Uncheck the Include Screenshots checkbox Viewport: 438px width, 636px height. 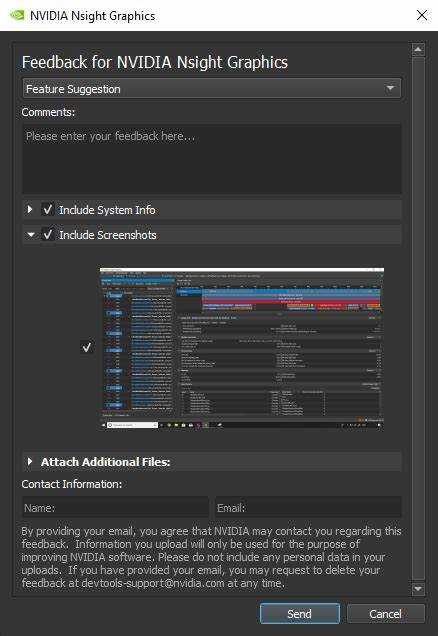pos(48,234)
